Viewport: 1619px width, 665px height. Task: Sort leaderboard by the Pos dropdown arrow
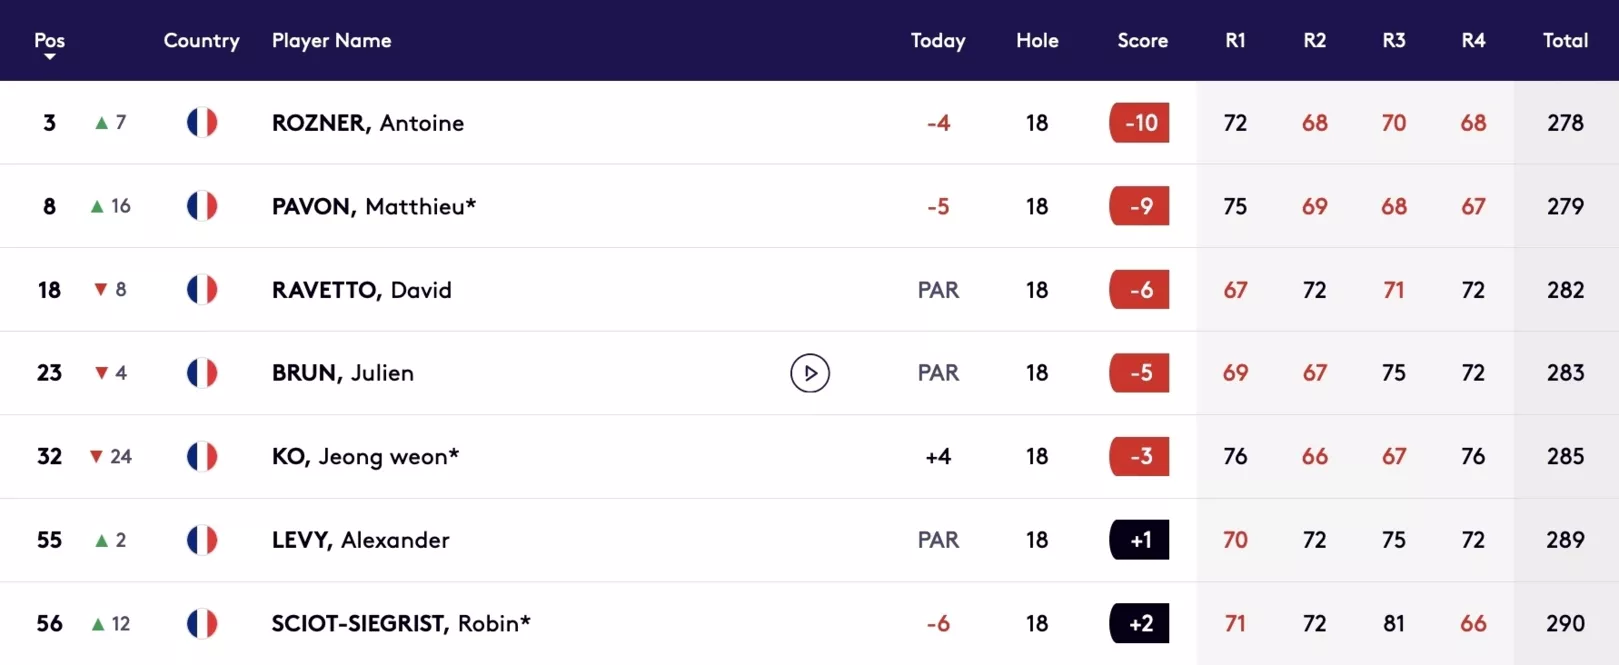[49, 57]
